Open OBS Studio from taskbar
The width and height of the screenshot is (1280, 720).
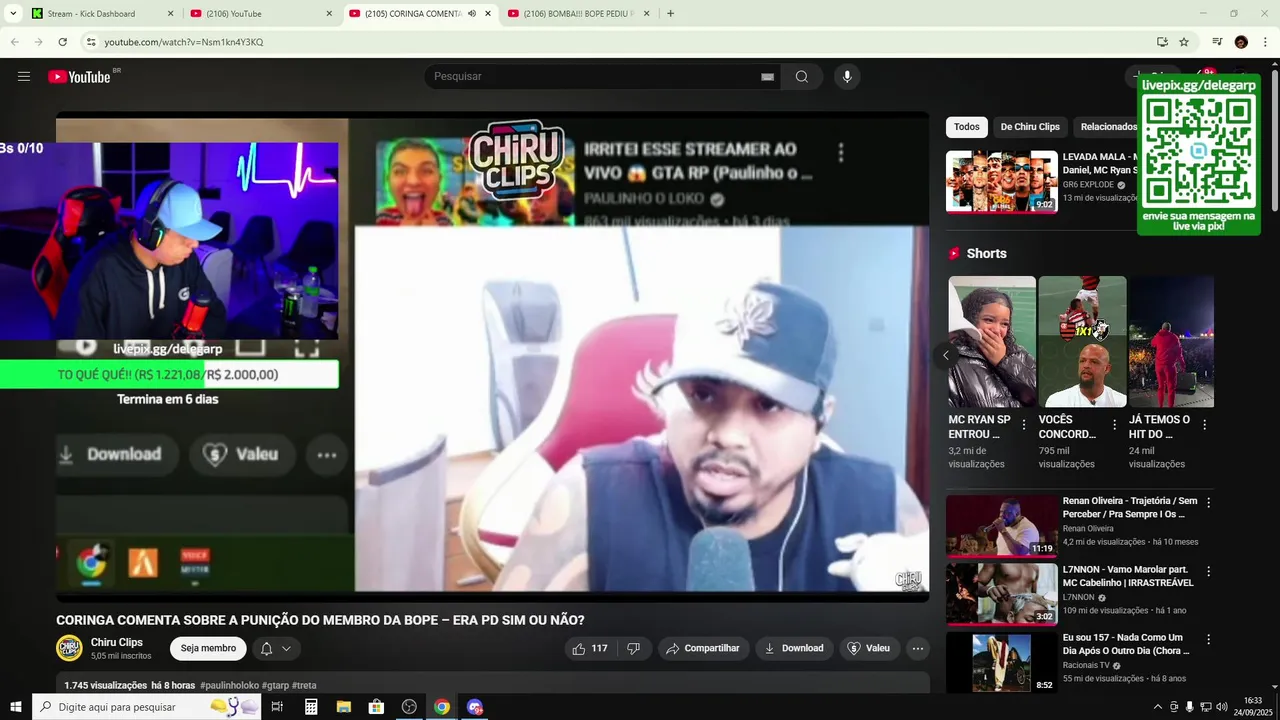409,707
